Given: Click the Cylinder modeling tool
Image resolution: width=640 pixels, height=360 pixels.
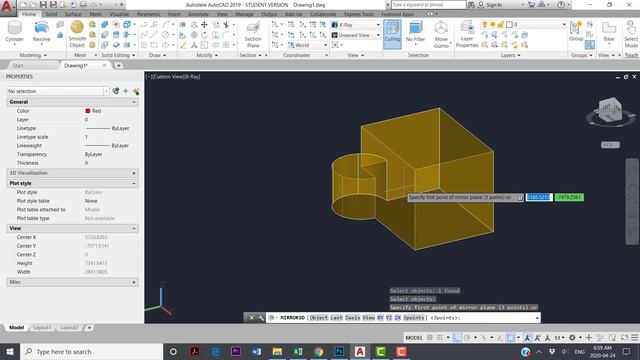Looking at the screenshot, I should (14, 32).
